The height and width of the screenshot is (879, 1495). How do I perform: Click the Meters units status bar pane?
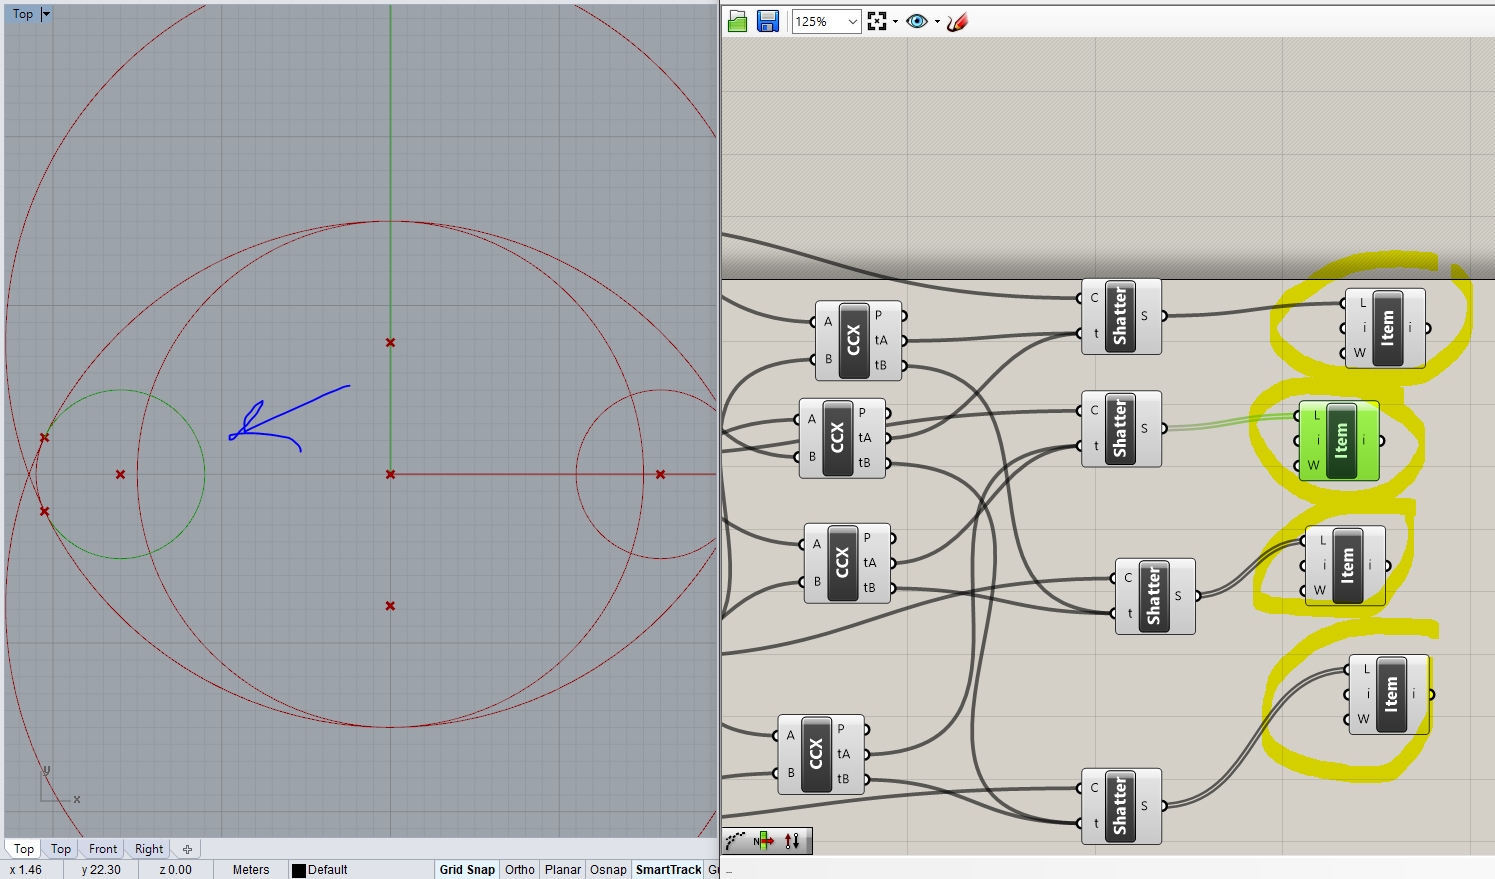(x=251, y=870)
